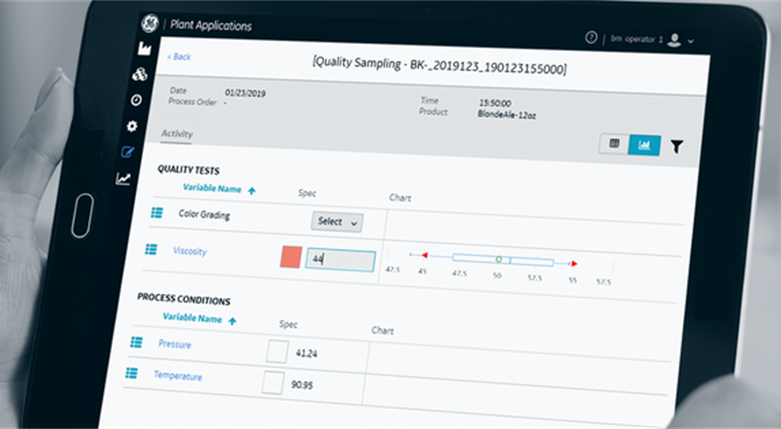This screenshot has height=429, width=781.
Task: Open the Viscosity variable link
Action: [x=190, y=251]
